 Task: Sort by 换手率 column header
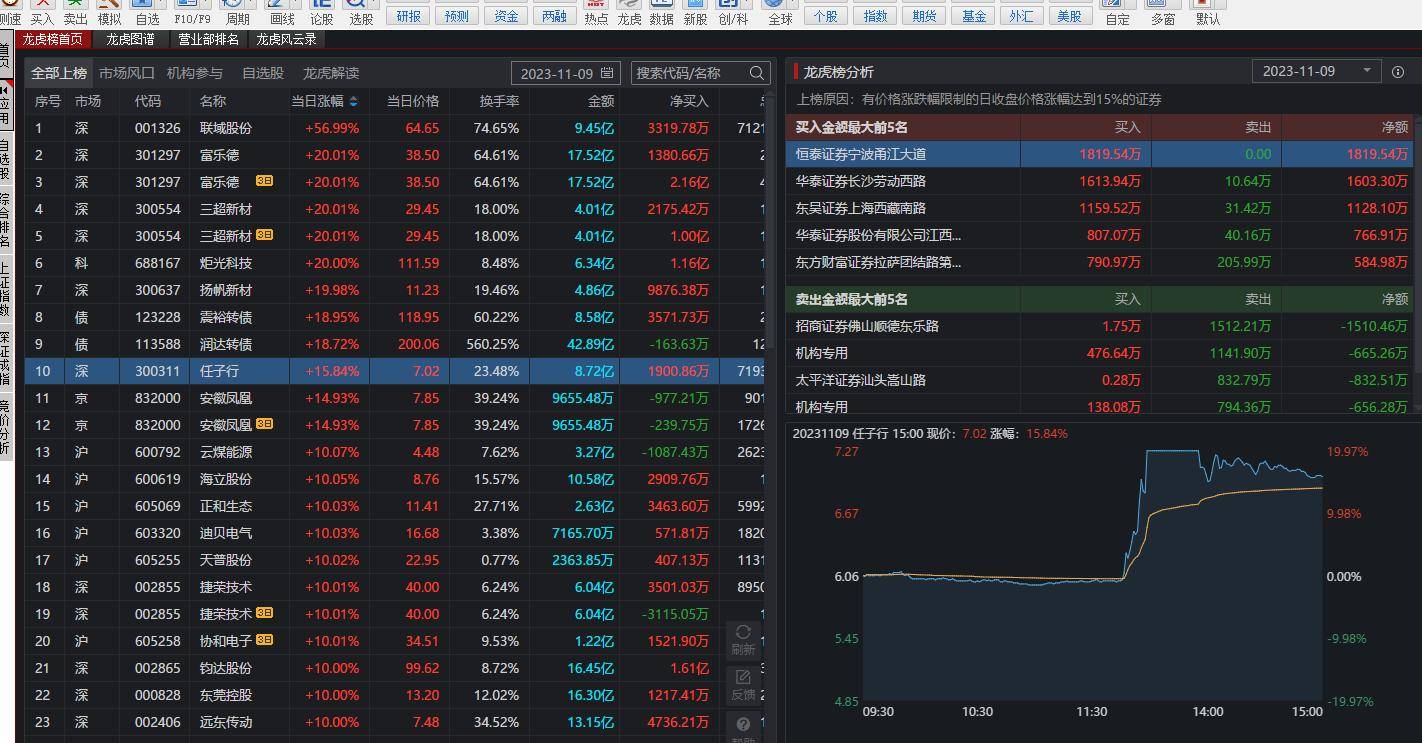499,101
